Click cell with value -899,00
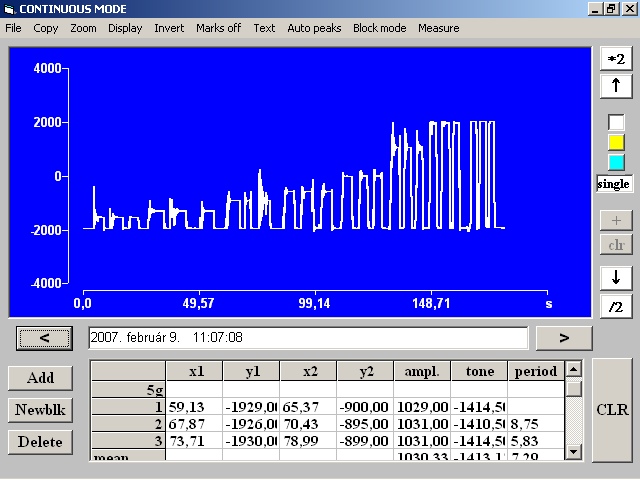Image resolution: width=640 pixels, height=480 pixels. [x=365, y=441]
